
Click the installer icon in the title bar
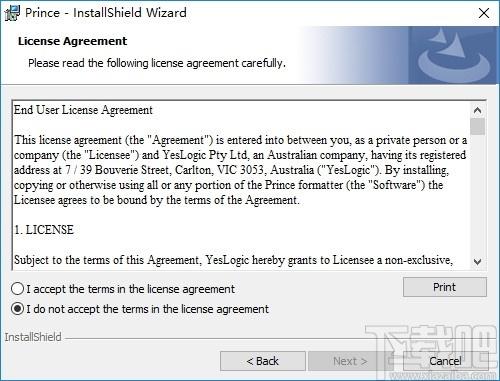point(12,13)
